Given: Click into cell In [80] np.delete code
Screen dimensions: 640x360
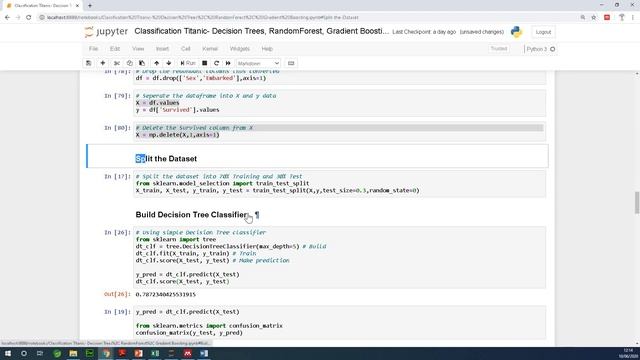Looking at the screenshot, I should (x=340, y=131).
